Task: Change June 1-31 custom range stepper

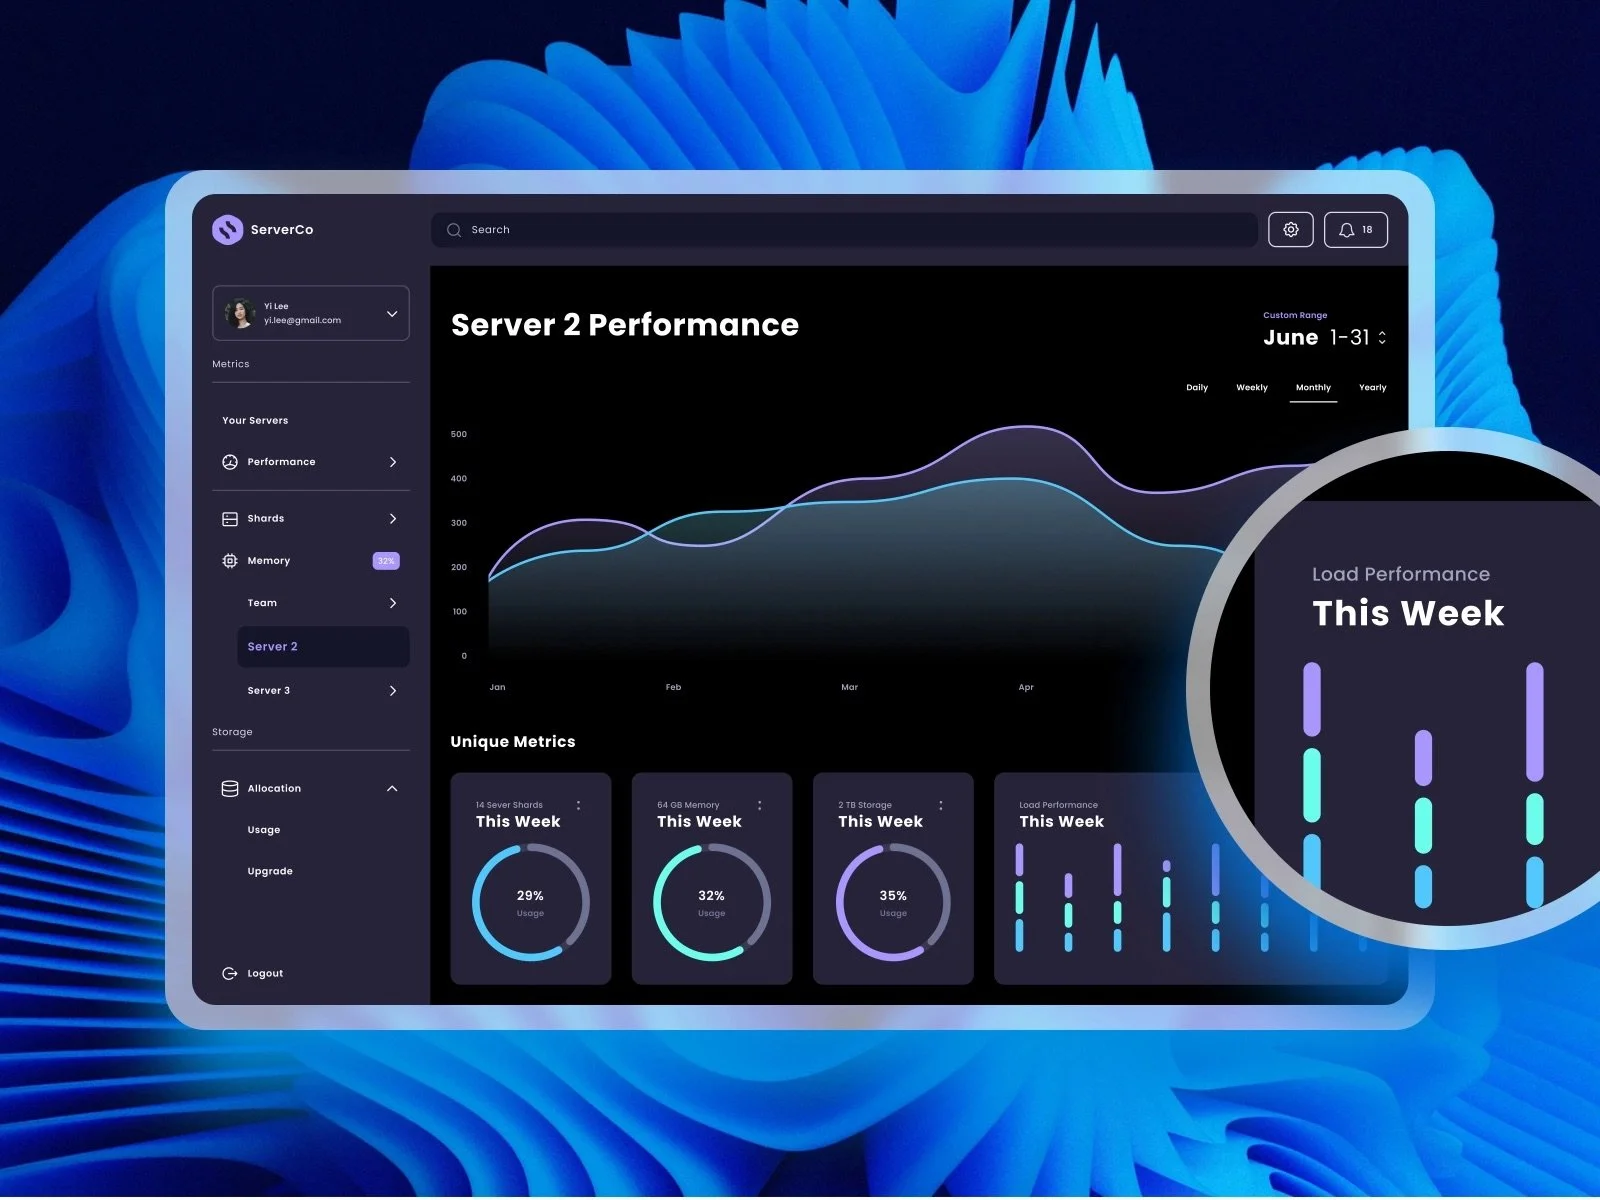Action: [x=1382, y=338]
